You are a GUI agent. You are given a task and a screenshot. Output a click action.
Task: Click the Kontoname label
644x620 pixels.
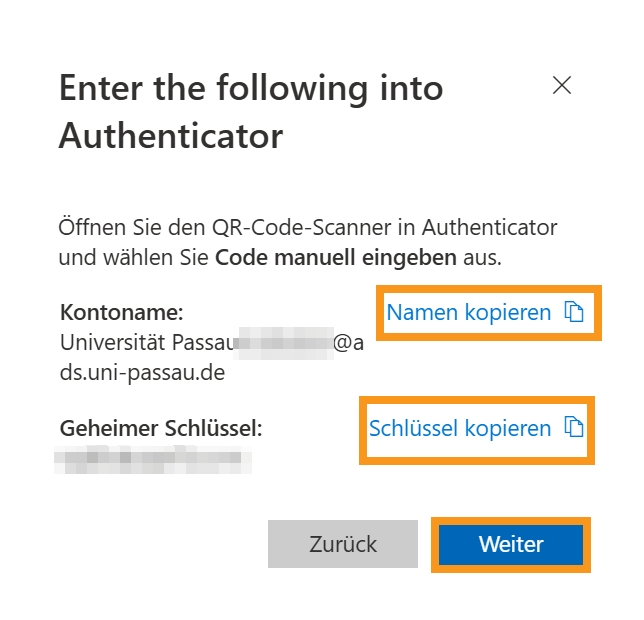[122, 312]
